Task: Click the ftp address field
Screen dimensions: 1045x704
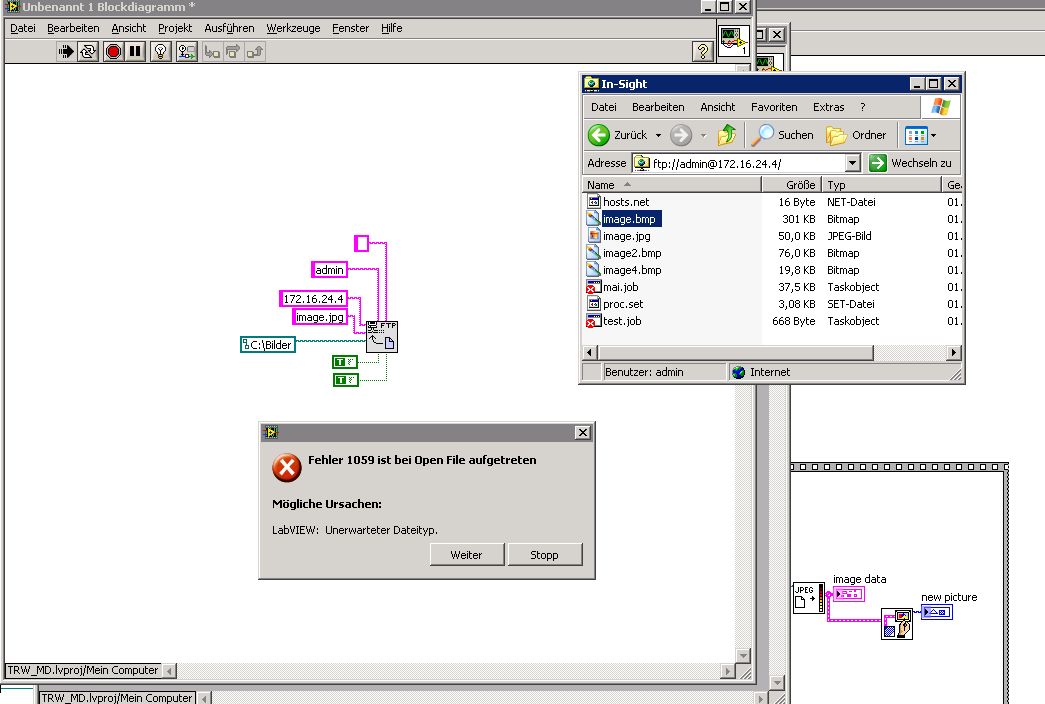Action: click(x=738, y=163)
